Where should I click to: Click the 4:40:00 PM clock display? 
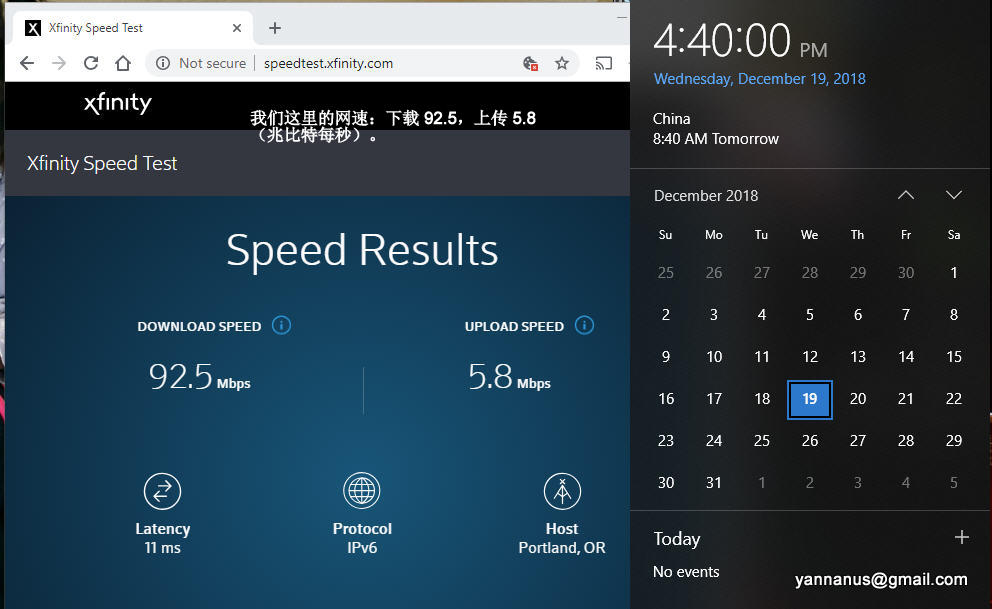(x=740, y=40)
